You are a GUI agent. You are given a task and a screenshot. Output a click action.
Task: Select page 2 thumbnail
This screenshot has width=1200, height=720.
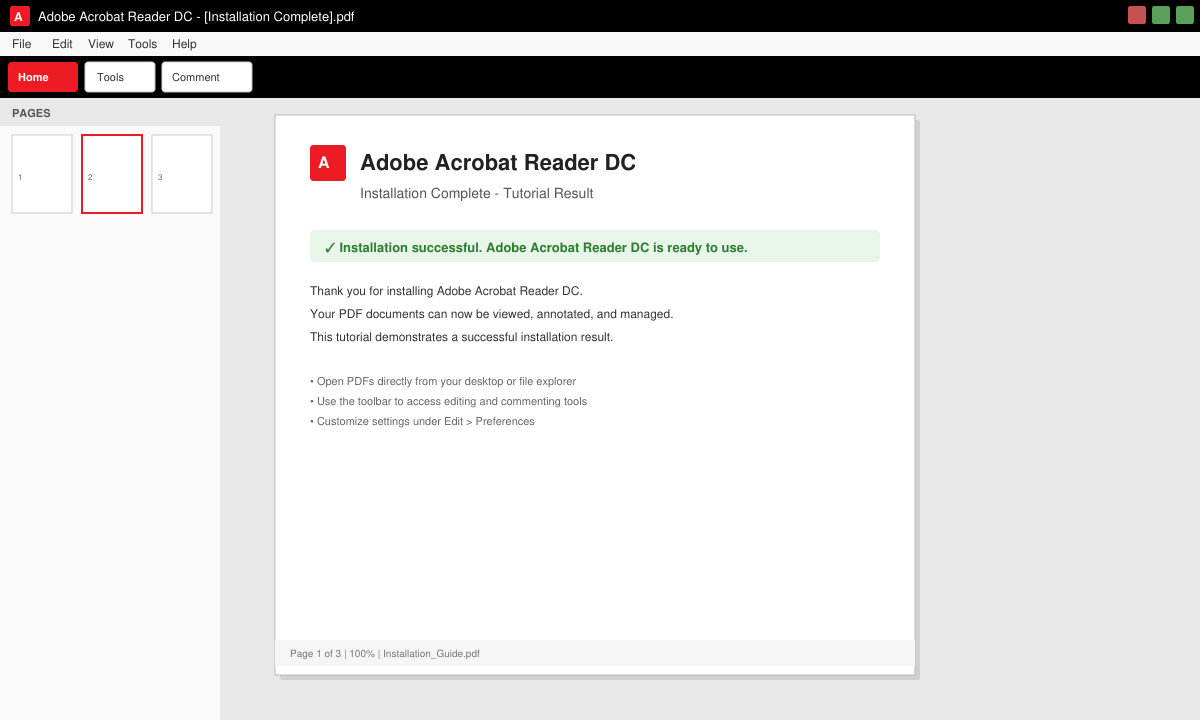pos(112,174)
